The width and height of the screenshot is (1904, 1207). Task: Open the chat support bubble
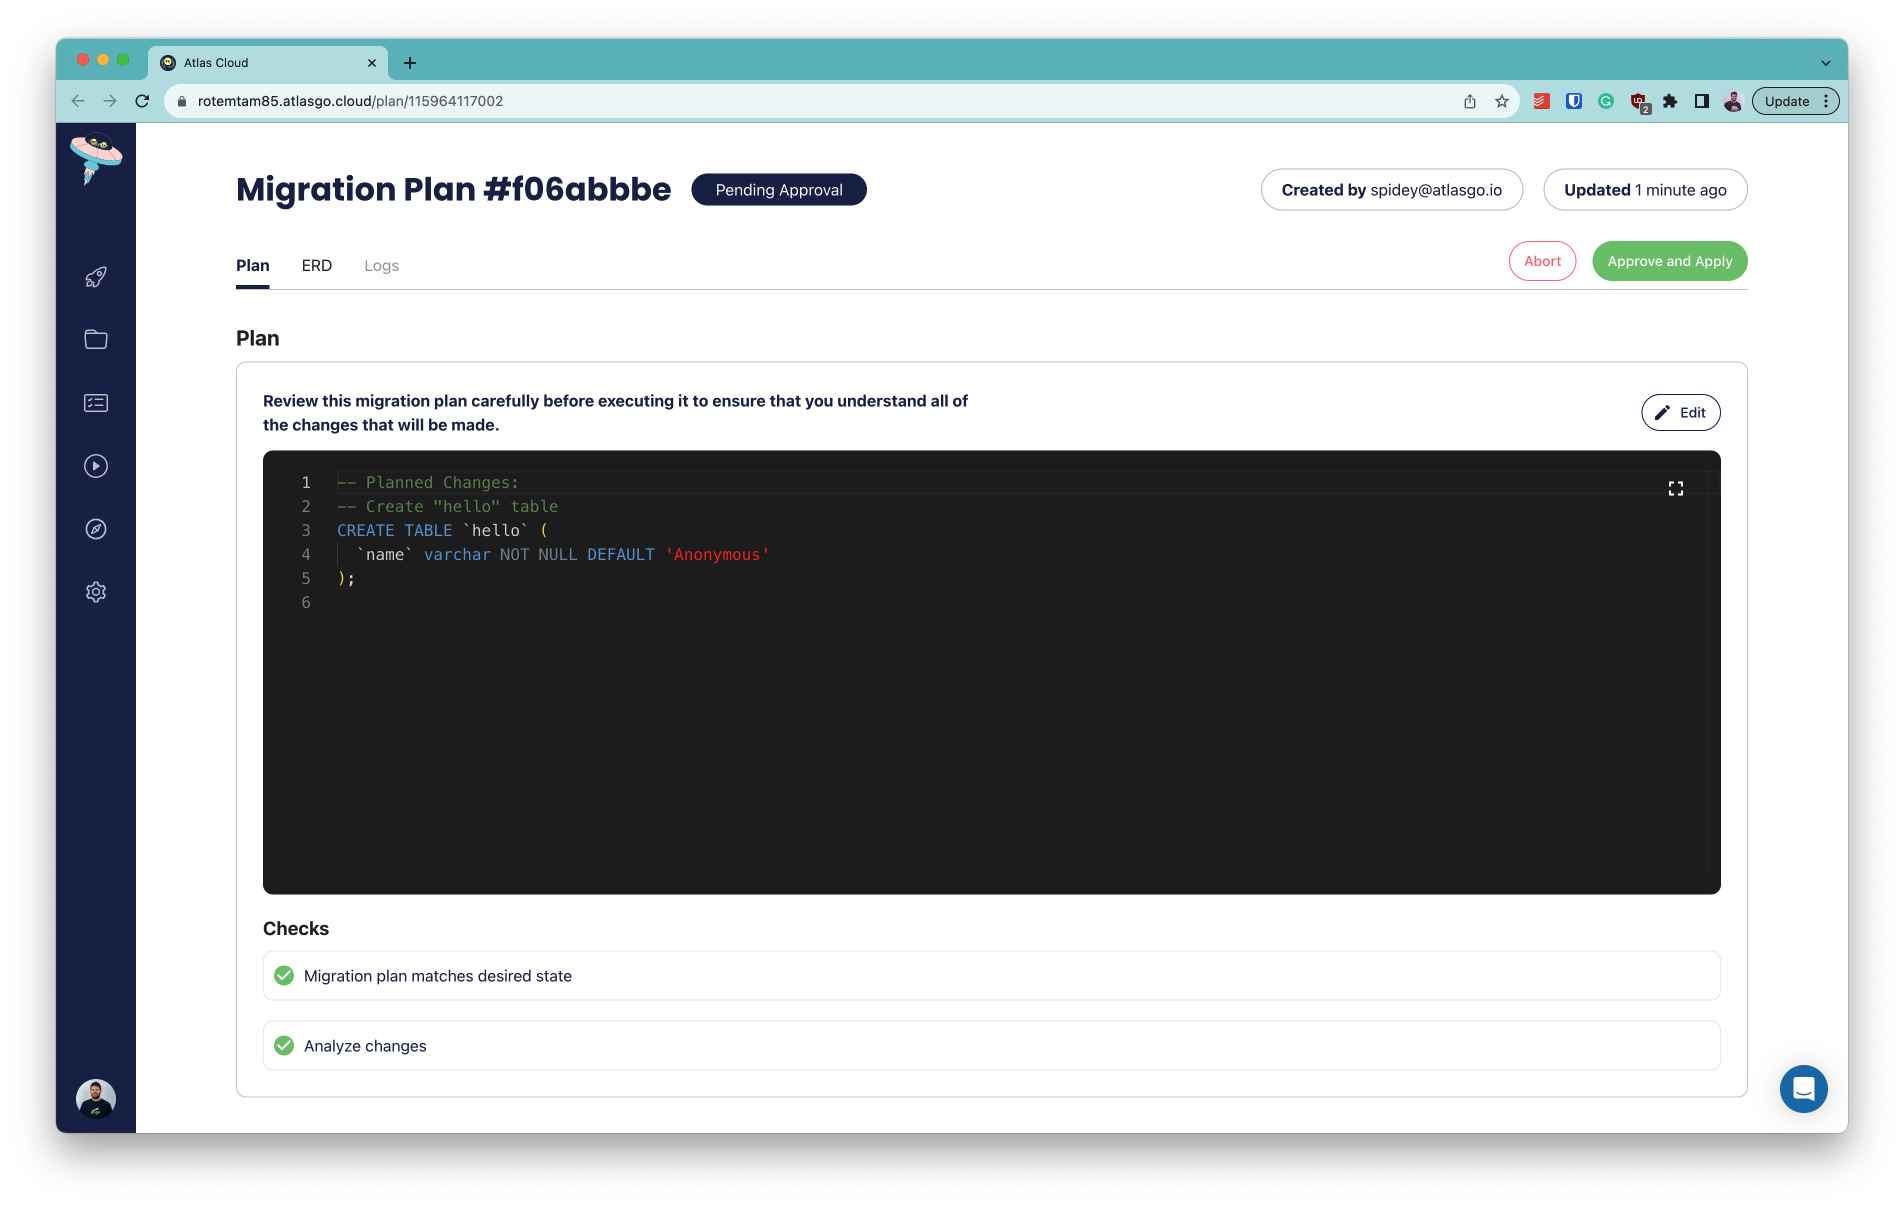[x=1803, y=1089]
